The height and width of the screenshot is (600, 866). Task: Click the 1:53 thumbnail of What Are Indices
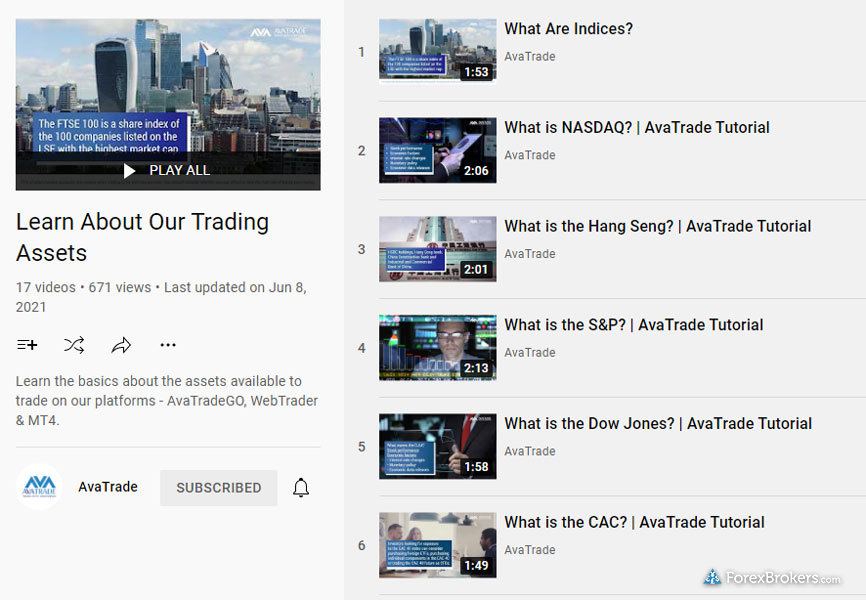coord(437,51)
